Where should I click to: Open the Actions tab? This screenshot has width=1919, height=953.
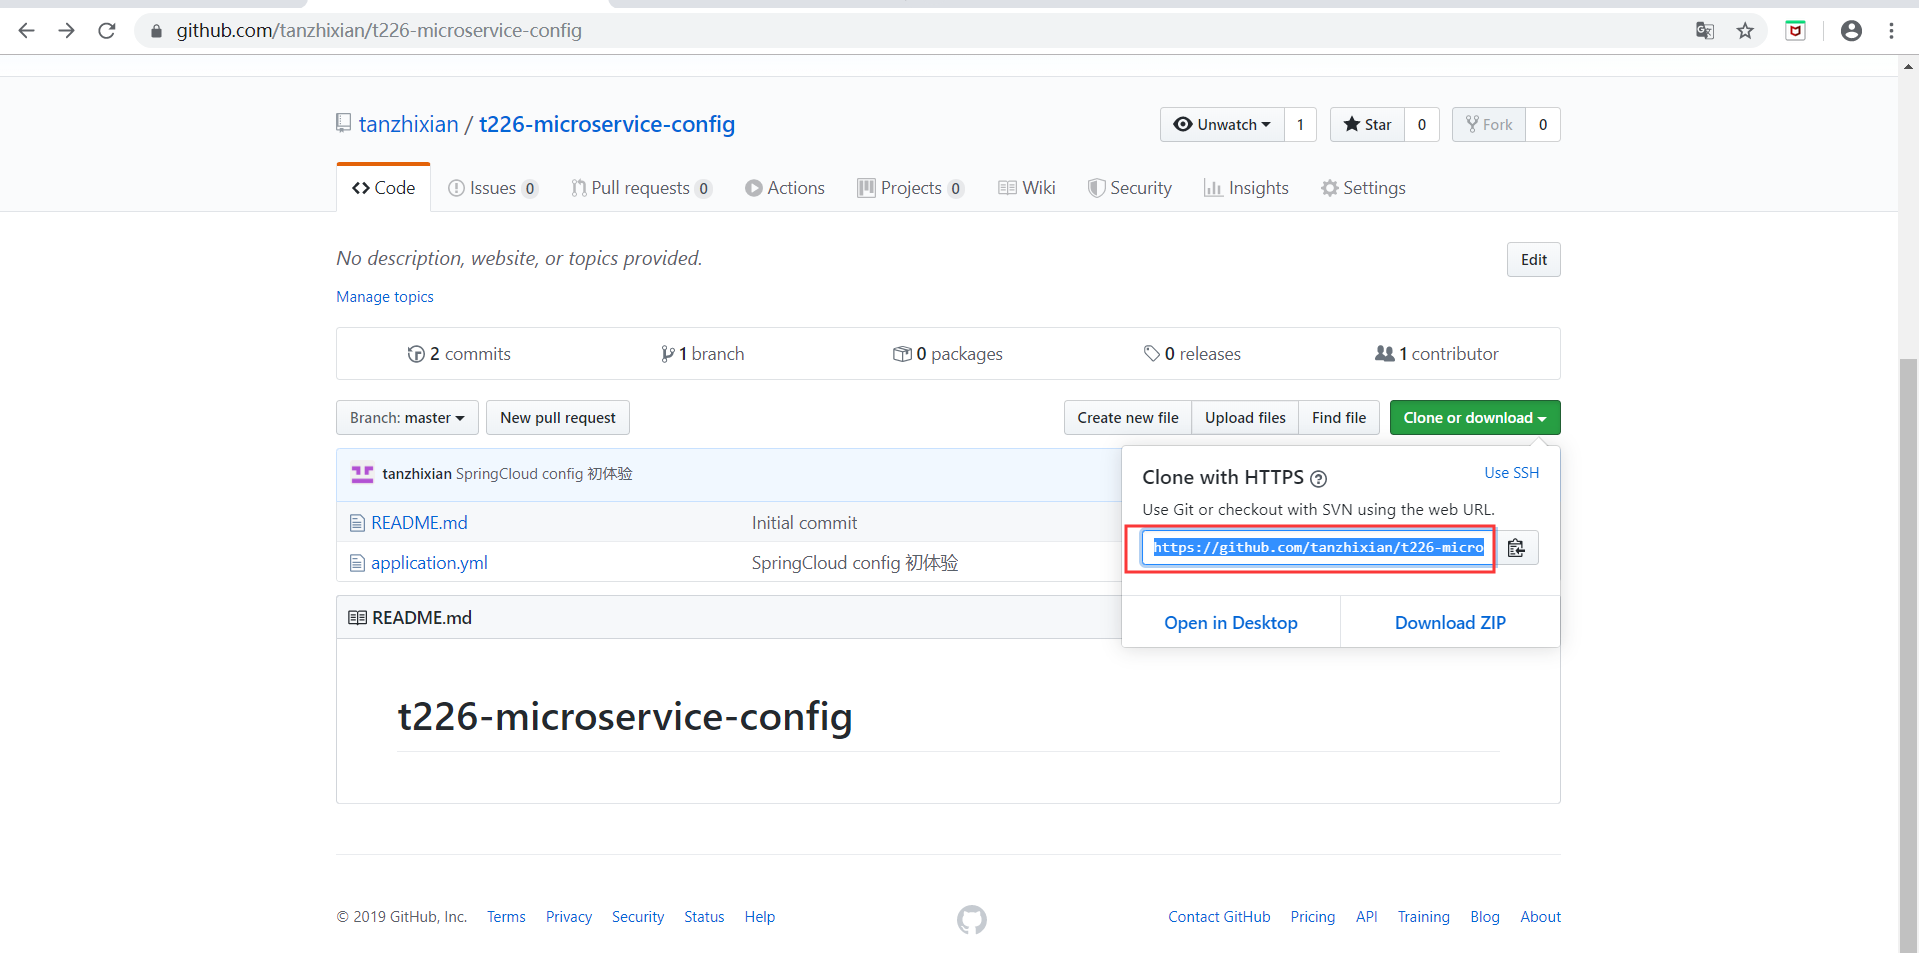coord(785,188)
